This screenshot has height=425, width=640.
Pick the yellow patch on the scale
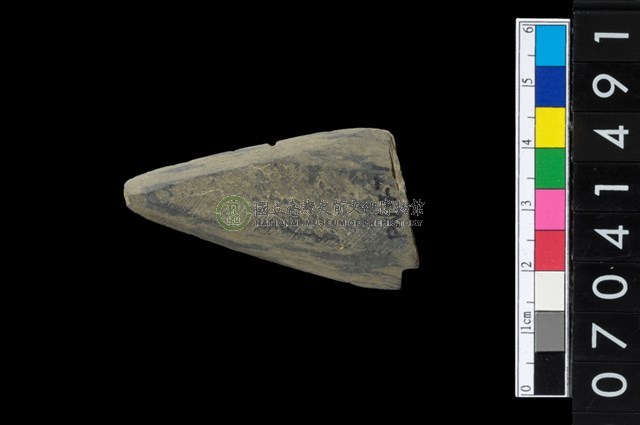click(x=550, y=127)
